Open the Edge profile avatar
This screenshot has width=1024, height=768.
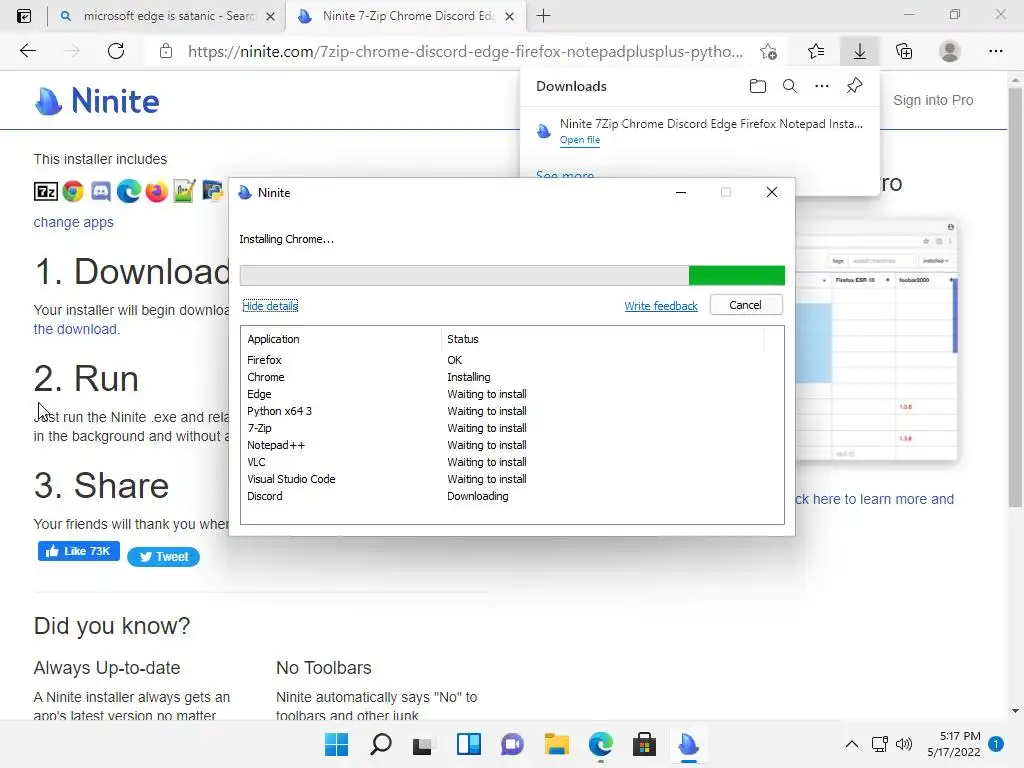pyautogui.click(x=950, y=51)
